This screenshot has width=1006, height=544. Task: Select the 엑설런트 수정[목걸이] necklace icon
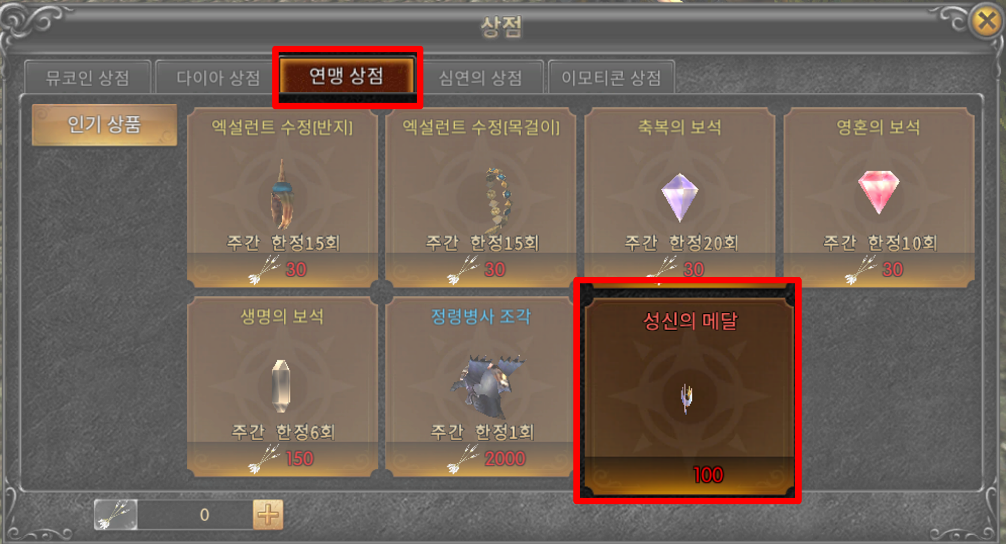coord(497,200)
